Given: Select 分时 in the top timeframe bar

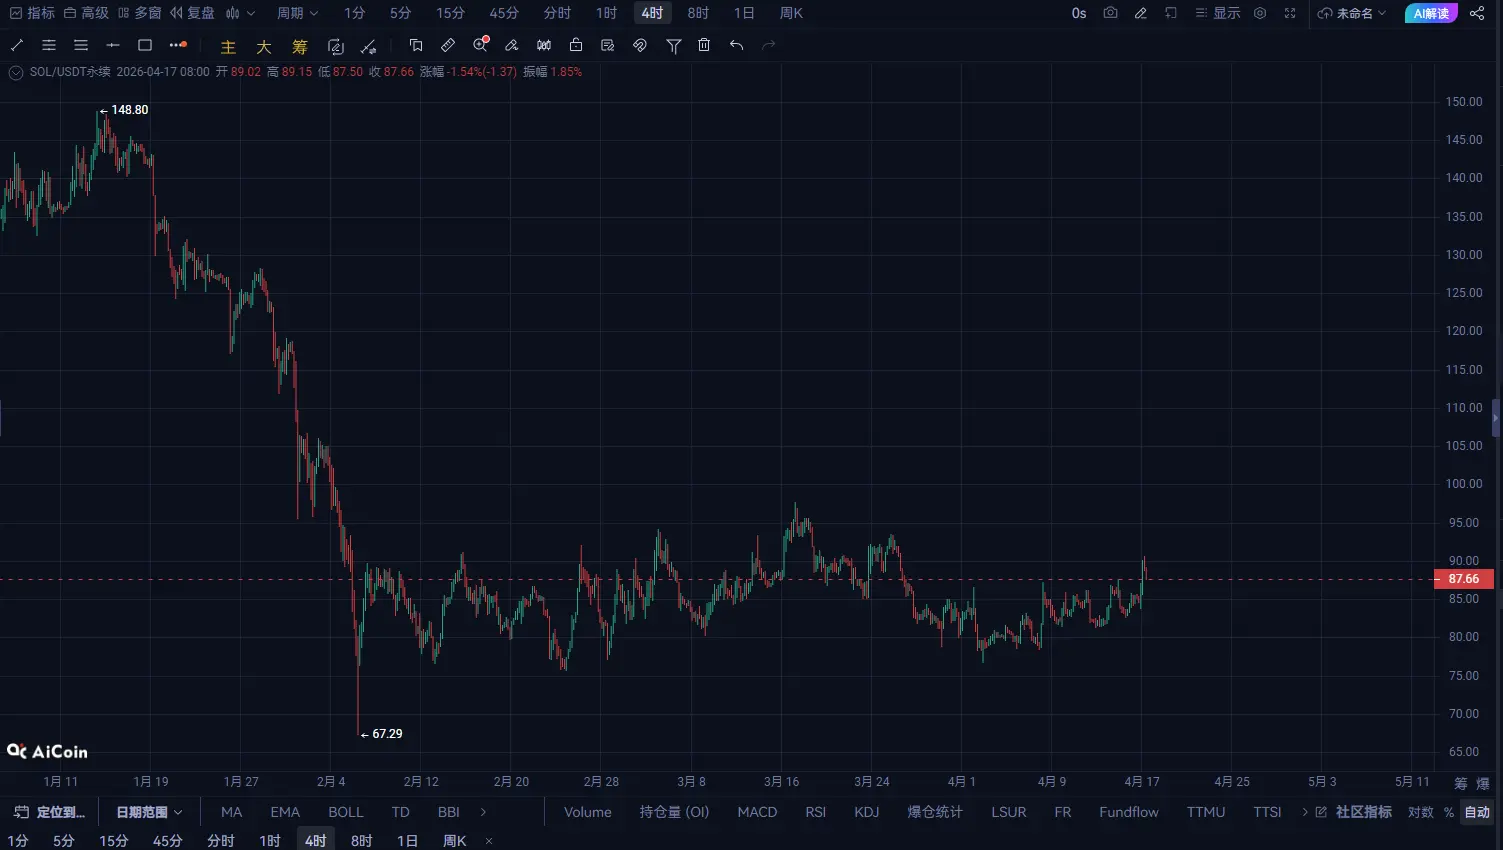Looking at the screenshot, I should pos(557,13).
